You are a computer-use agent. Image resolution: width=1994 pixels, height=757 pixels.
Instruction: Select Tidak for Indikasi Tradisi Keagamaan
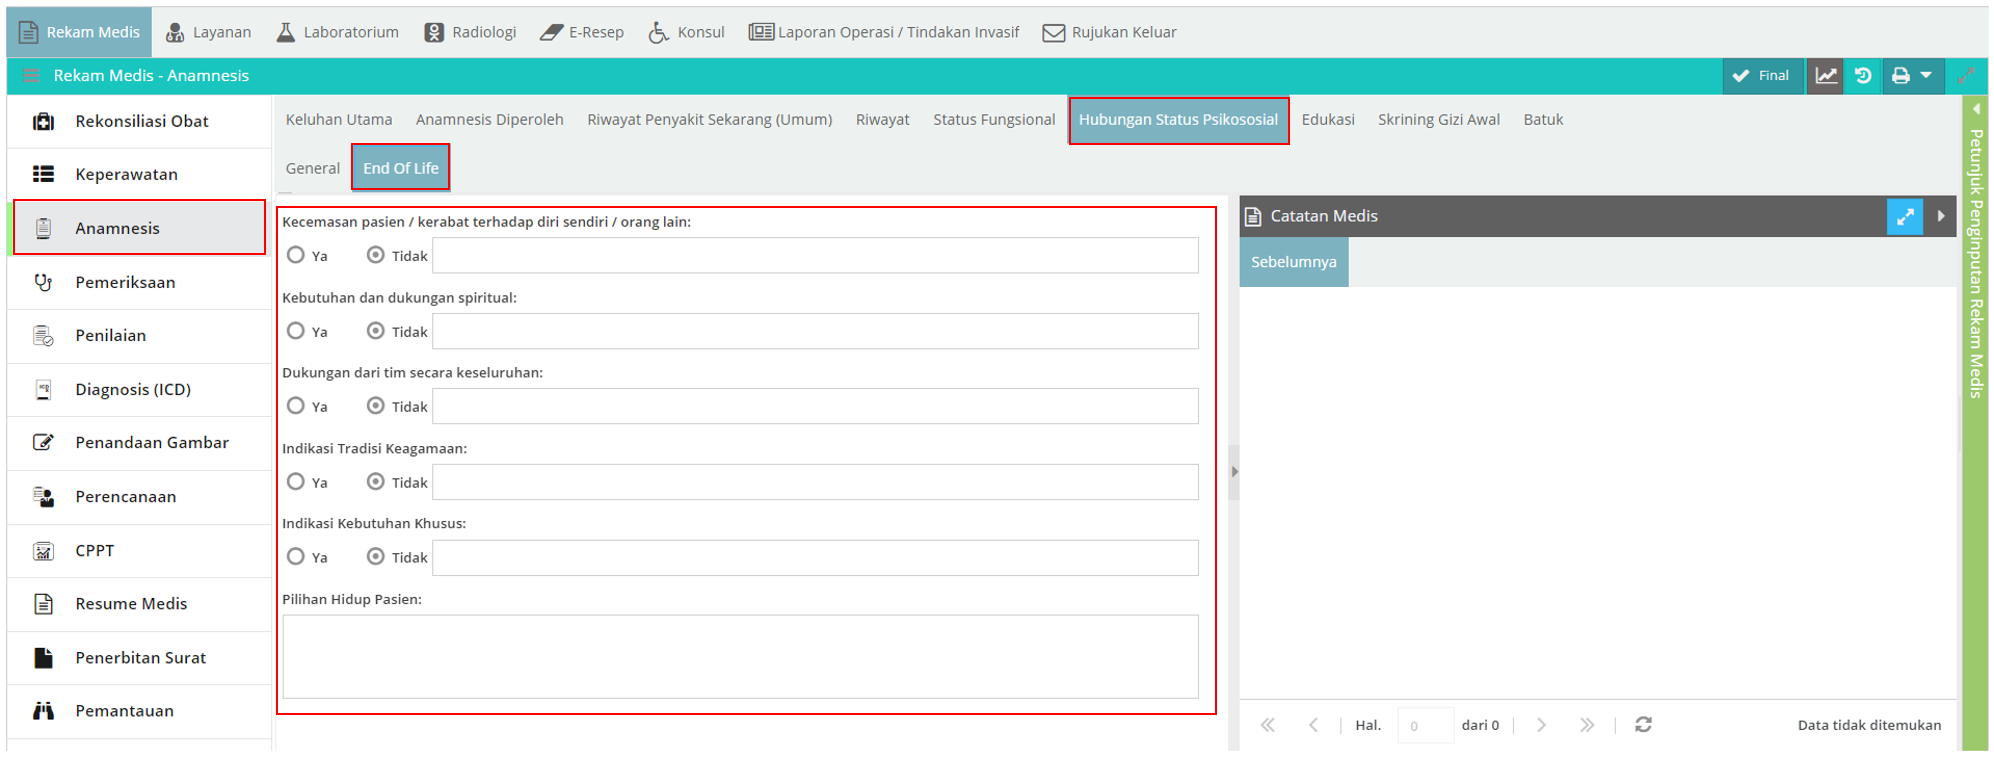[376, 482]
